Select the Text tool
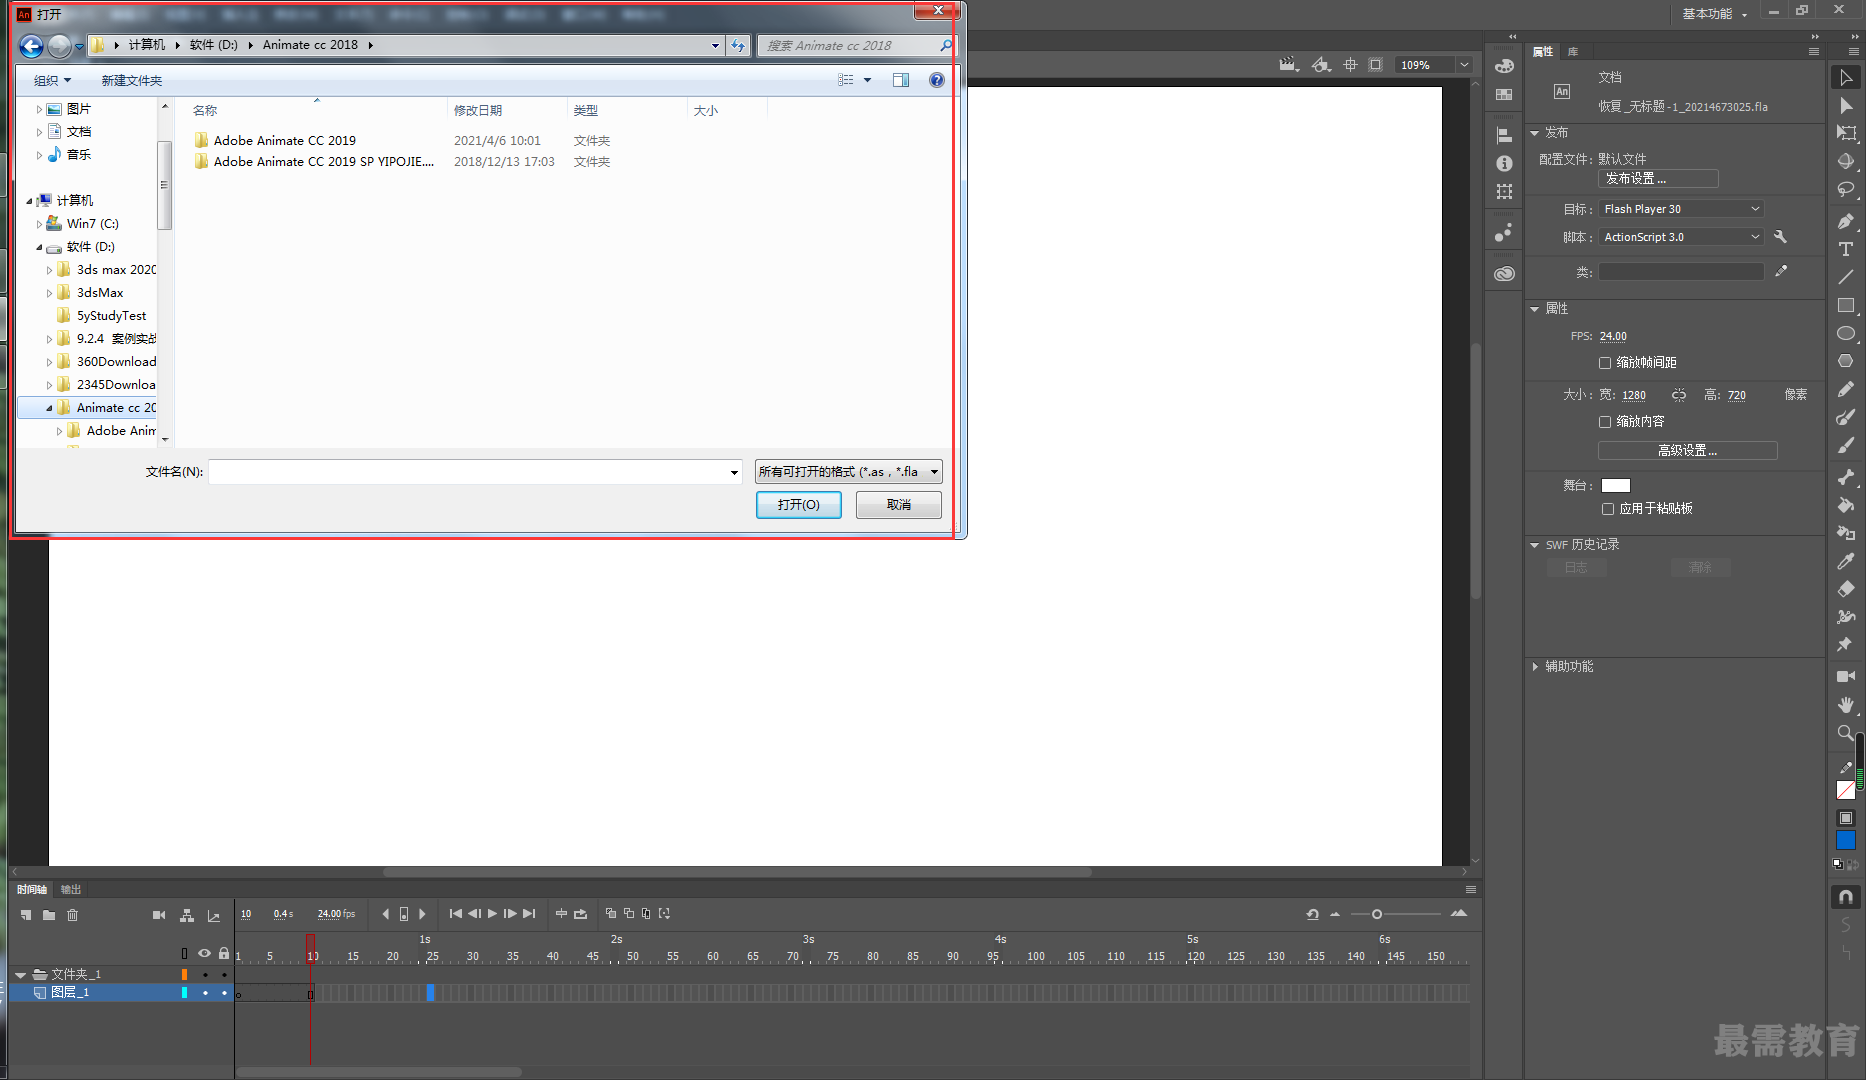This screenshot has height=1080, width=1866. [x=1846, y=249]
